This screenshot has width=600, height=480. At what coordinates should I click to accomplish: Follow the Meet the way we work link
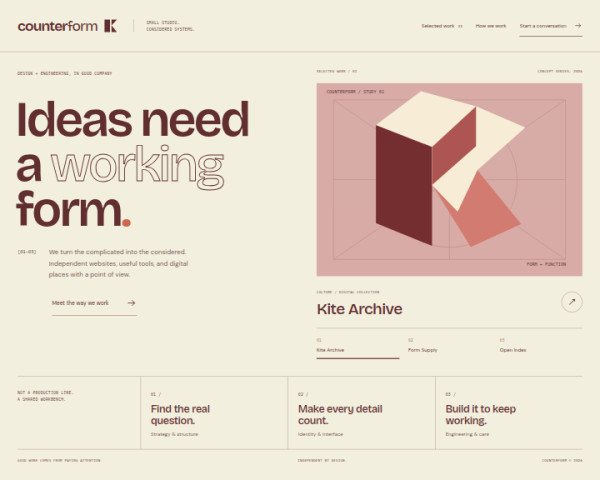tap(94, 303)
